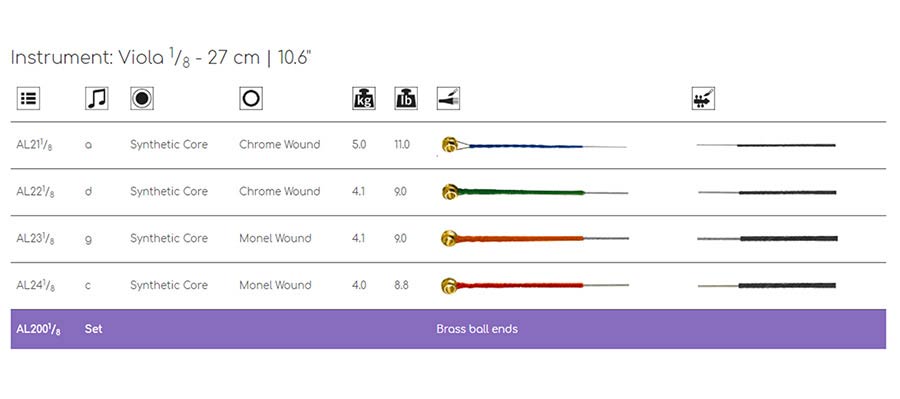Click the filled circle core material icon

(142, 98)
